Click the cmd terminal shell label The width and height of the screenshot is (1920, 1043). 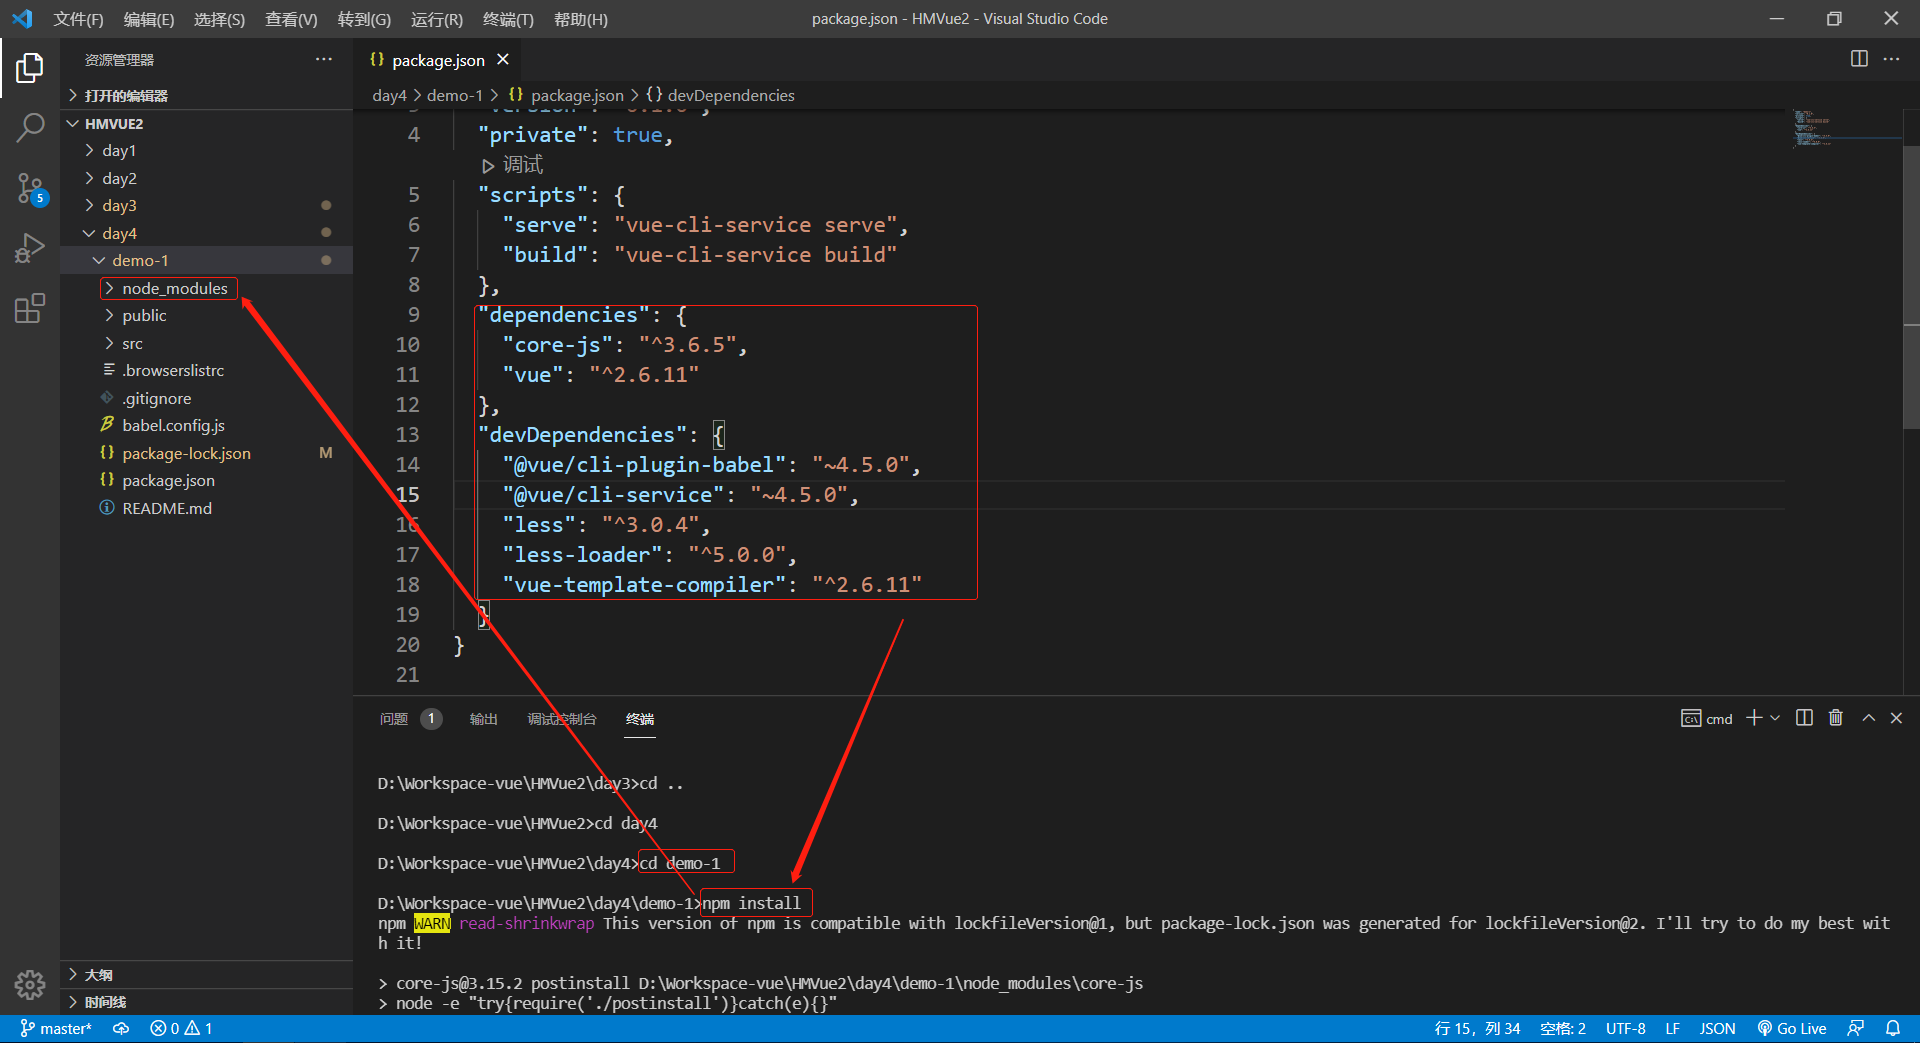1707,719
